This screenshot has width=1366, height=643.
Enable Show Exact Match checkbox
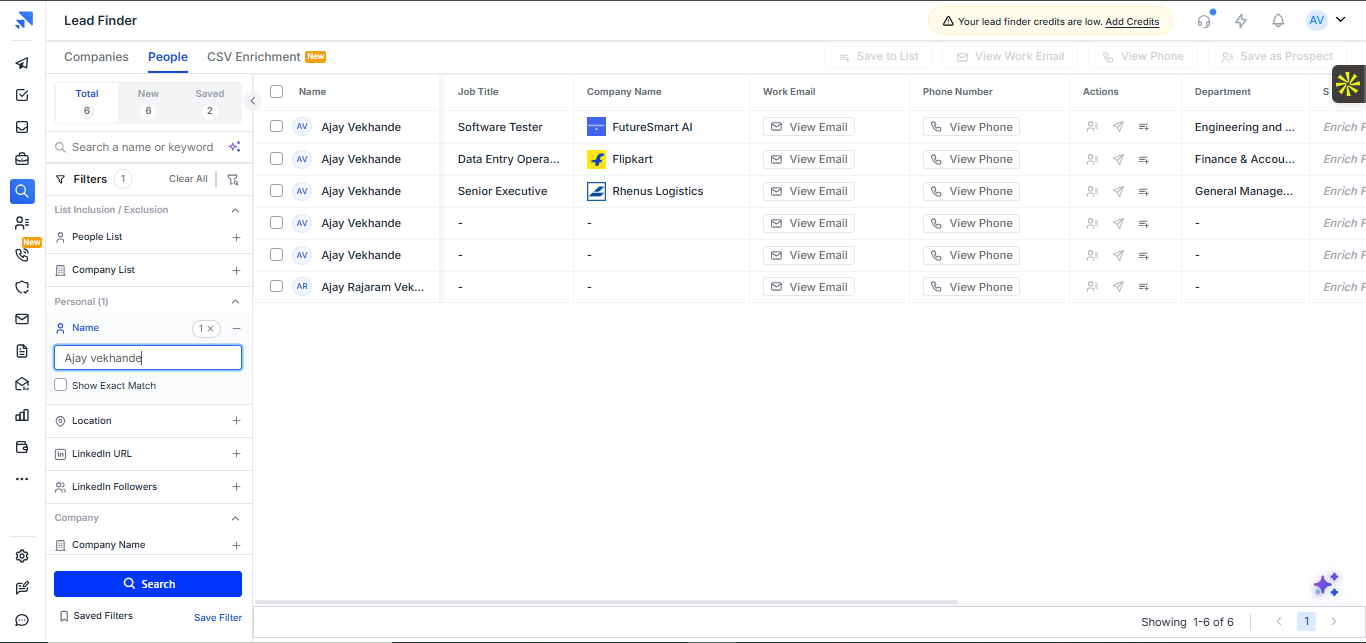[x=61, y=385]
